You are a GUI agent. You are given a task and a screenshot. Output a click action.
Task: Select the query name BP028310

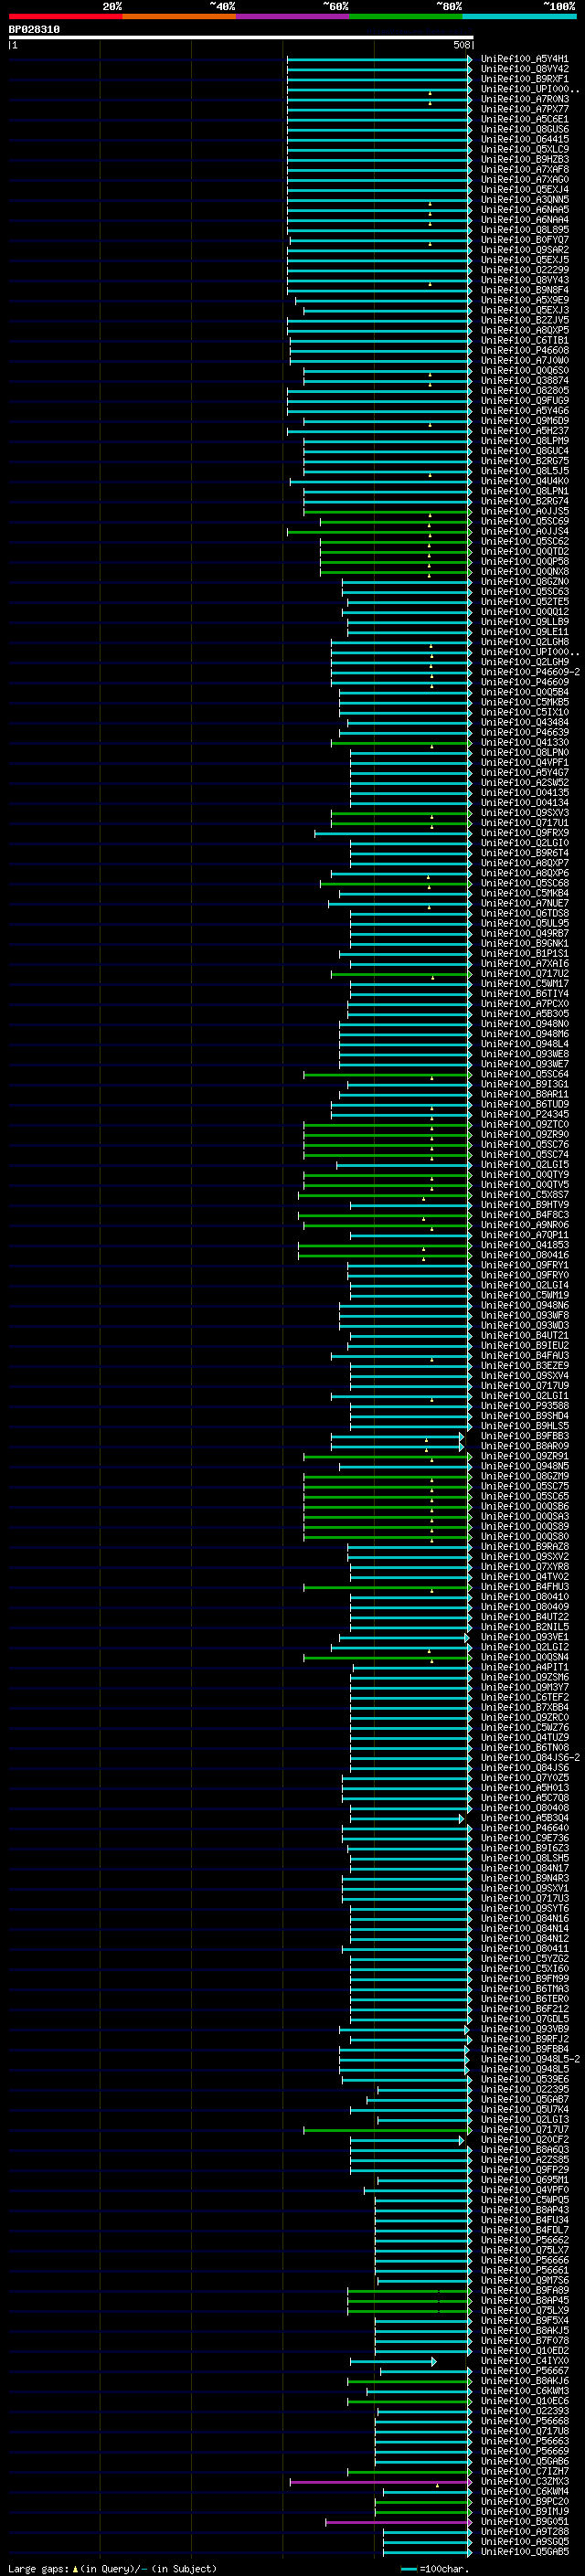point(34,29)
